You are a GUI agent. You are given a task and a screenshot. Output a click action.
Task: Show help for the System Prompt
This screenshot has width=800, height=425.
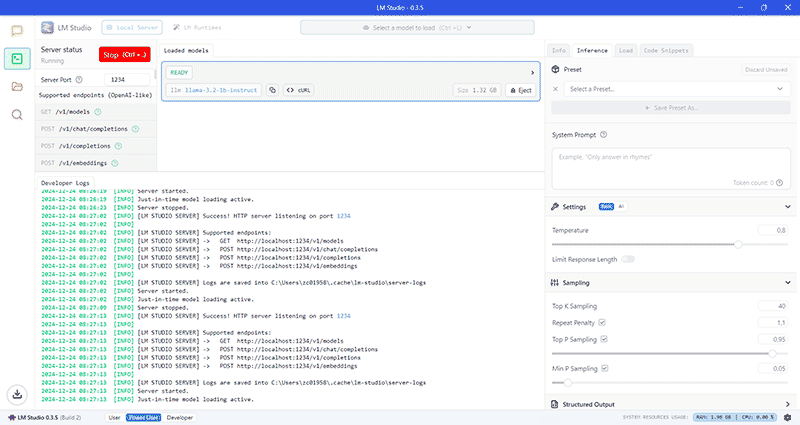(x=604, y=135)
